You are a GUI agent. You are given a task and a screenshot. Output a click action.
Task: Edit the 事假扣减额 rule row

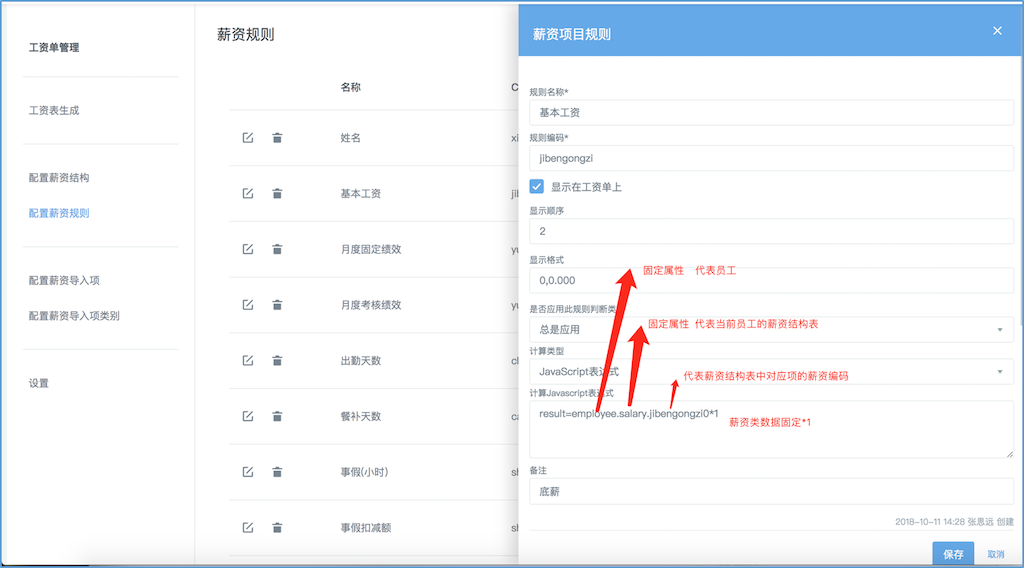click(x=248, y=528)
